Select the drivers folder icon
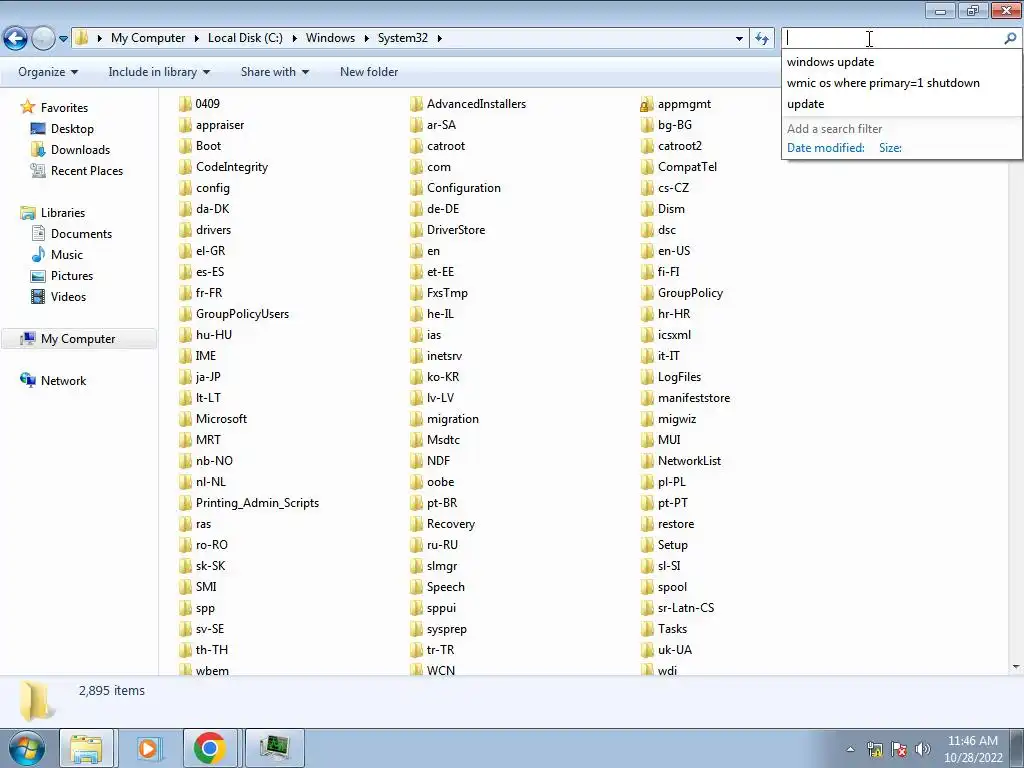The height and width of the screenshot is (768, 1024). [185, 230]
